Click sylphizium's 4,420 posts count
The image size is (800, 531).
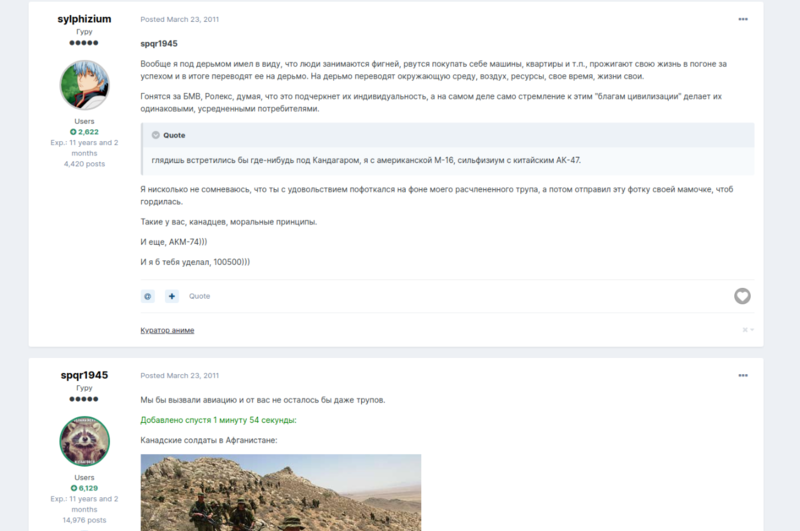(x=84, y=164)
